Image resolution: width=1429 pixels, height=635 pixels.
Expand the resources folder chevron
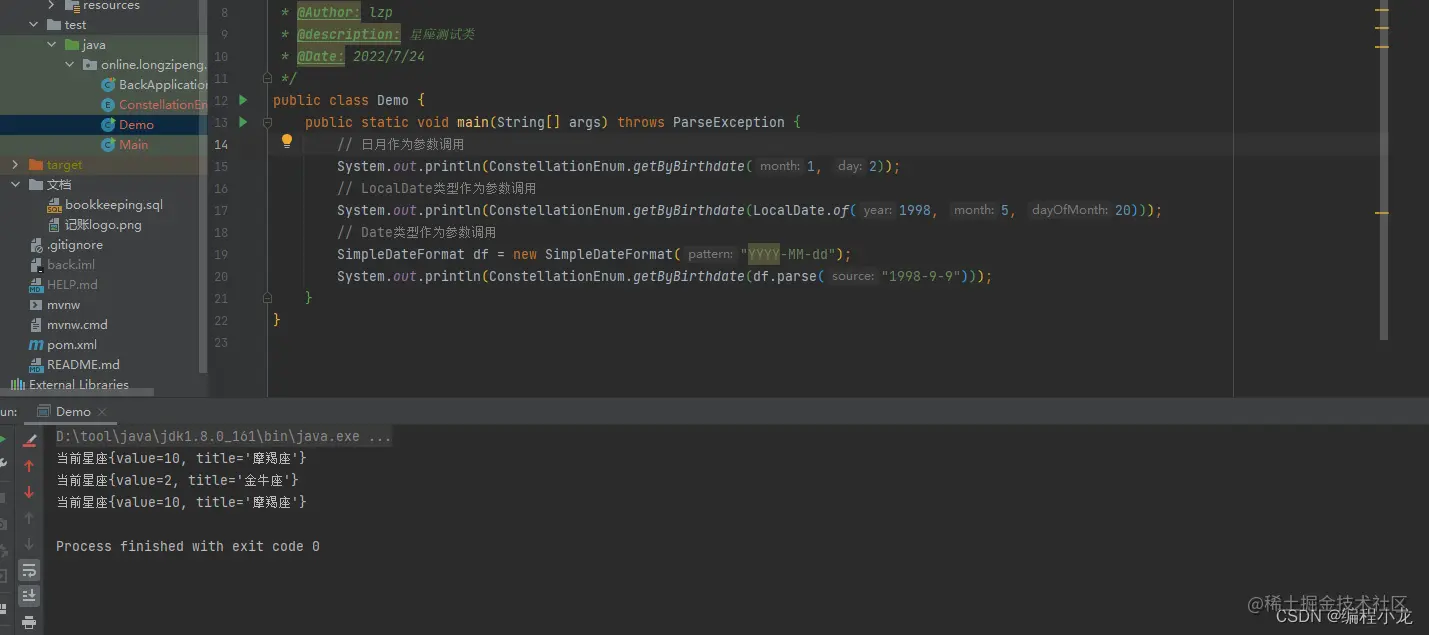point(52,5)
